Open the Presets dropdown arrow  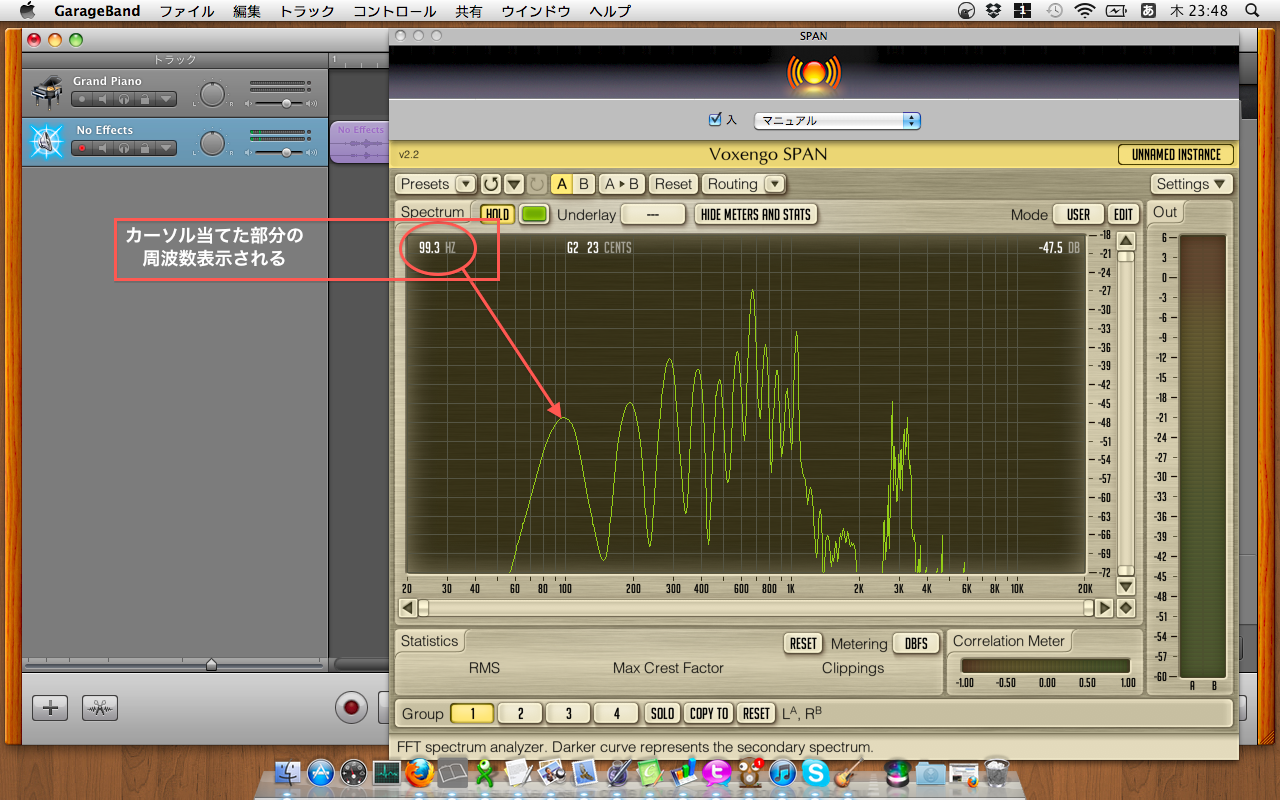coord(465,184)
